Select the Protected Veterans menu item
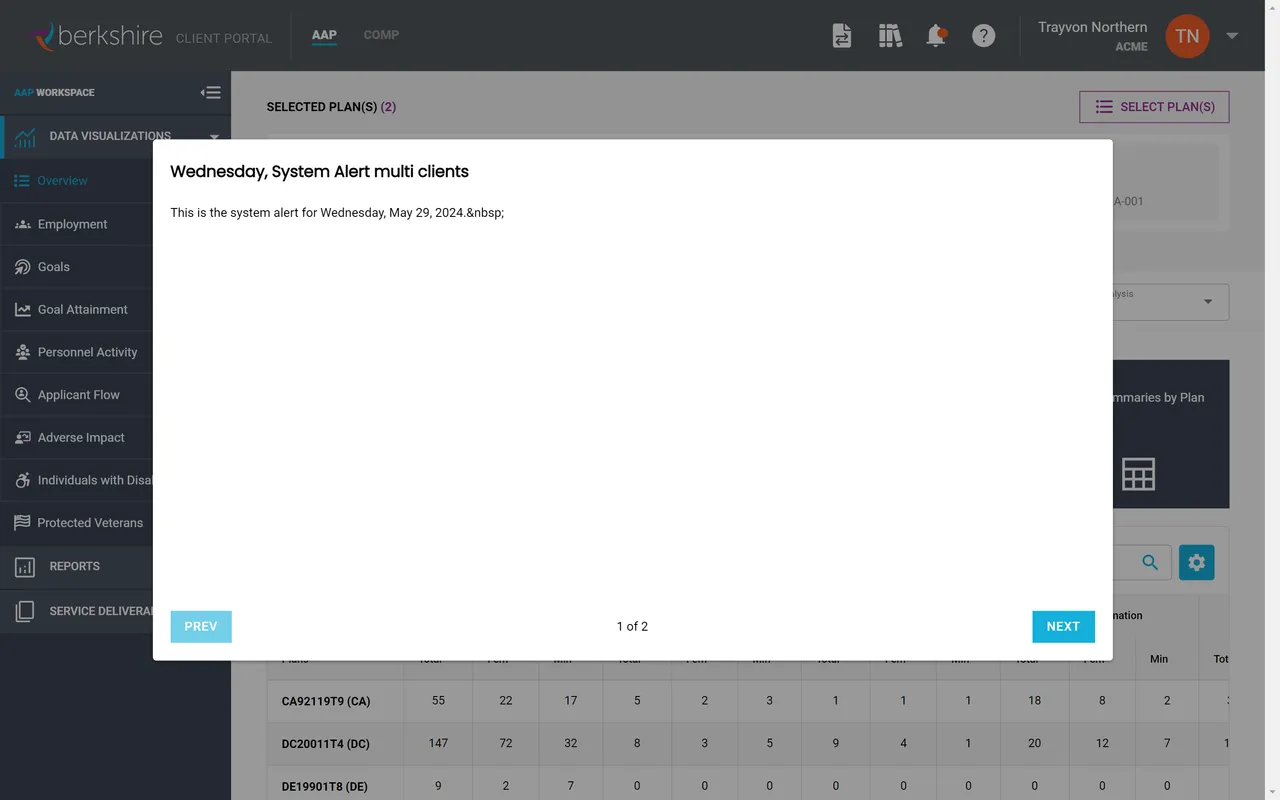1280x800 pixels. (x=90, y=522)
